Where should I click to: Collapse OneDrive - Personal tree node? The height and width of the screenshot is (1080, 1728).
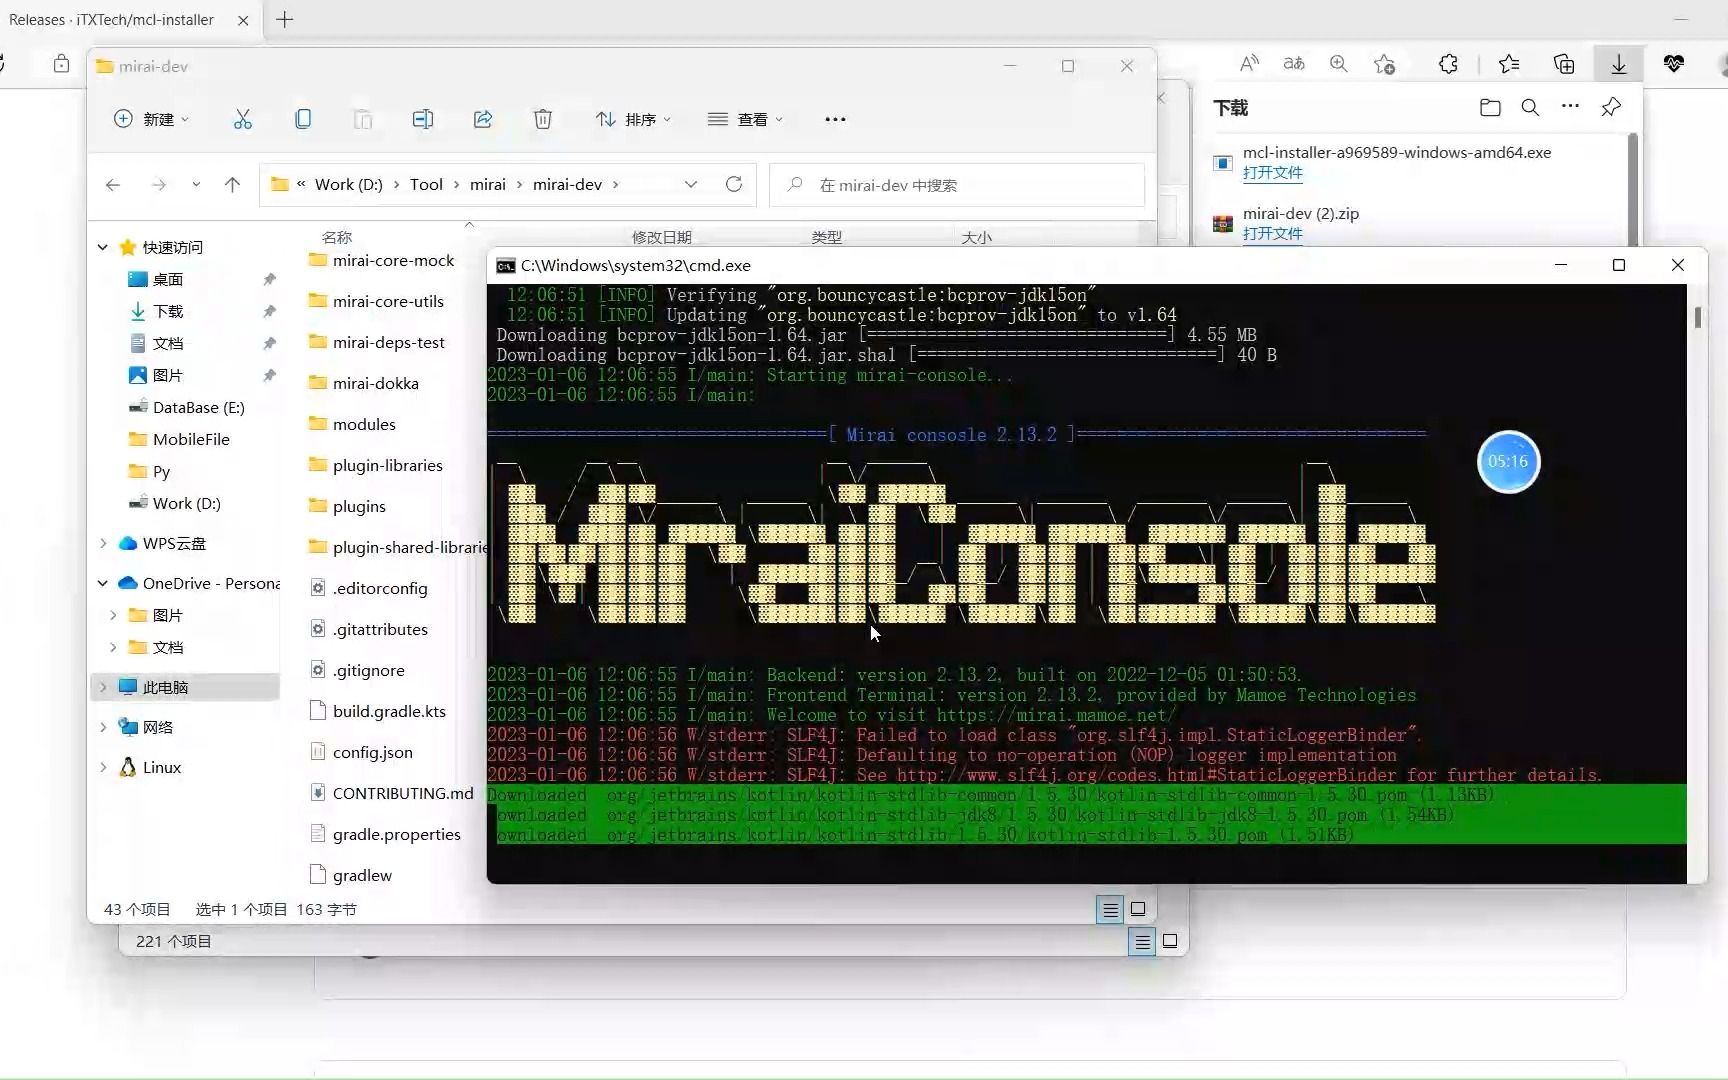[102, 583]
